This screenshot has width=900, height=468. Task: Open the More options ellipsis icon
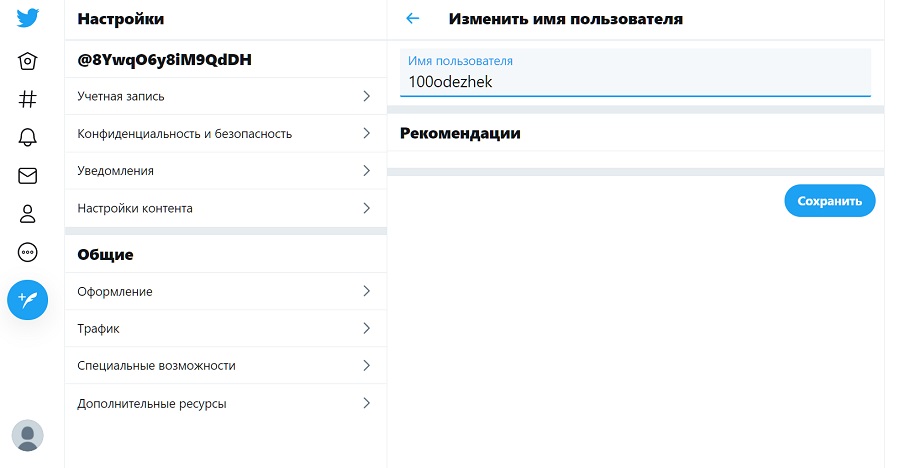[28, 252]
